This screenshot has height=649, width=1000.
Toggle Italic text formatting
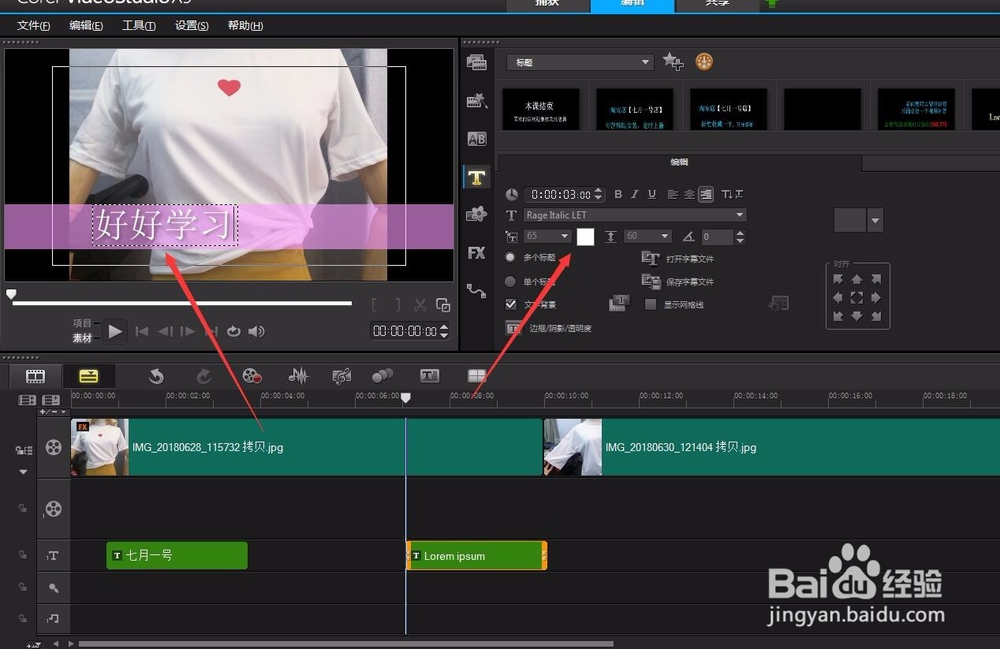tap(635, 194)
